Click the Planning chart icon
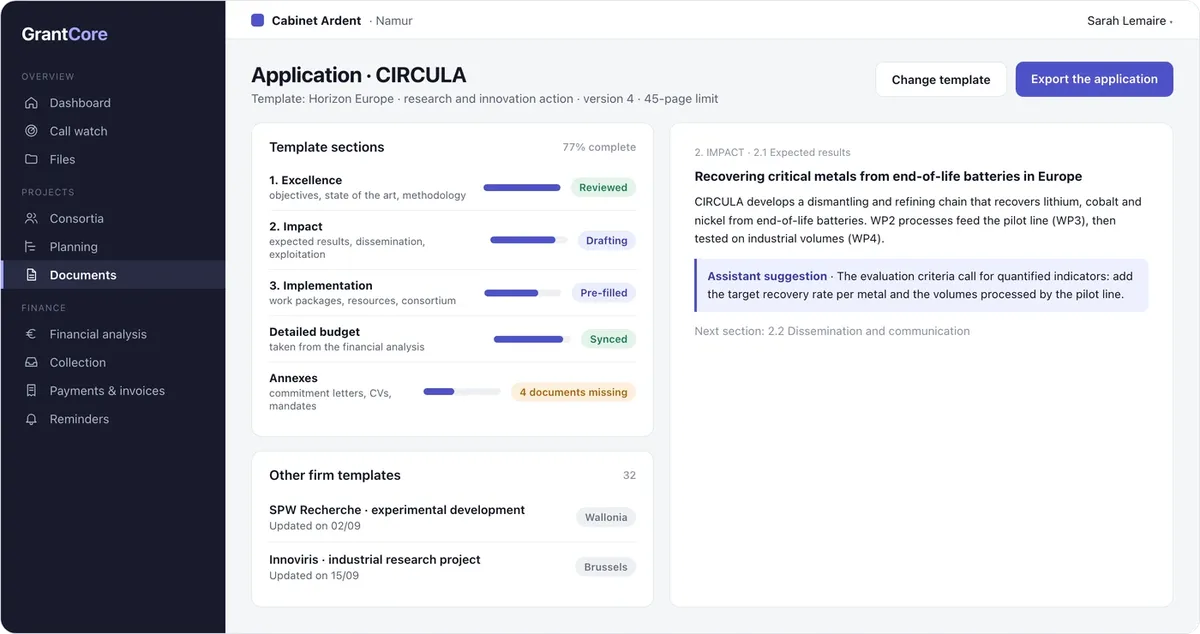The image size is (1200, 634). coord(31,246)
